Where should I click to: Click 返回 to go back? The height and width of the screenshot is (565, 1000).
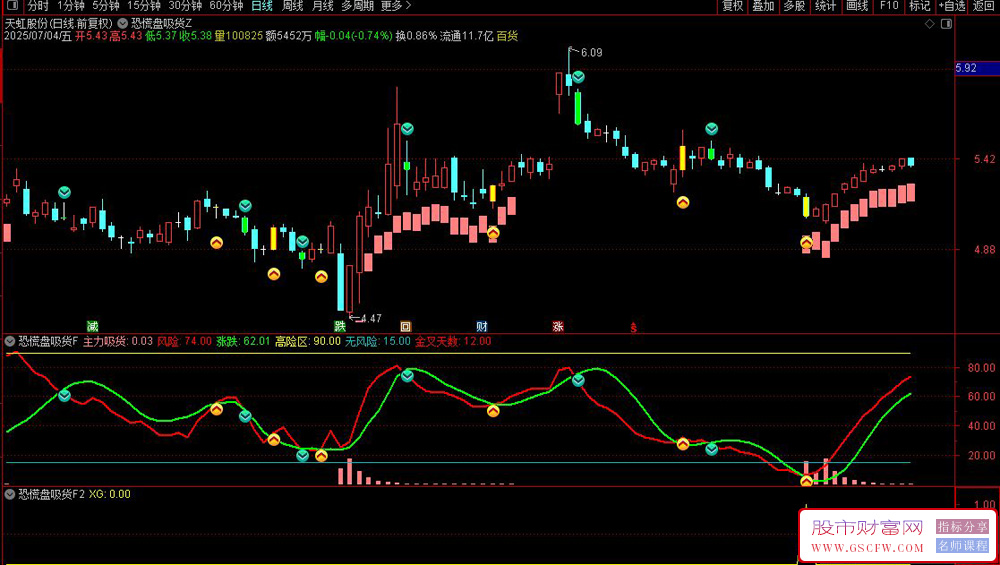(984, 6)
